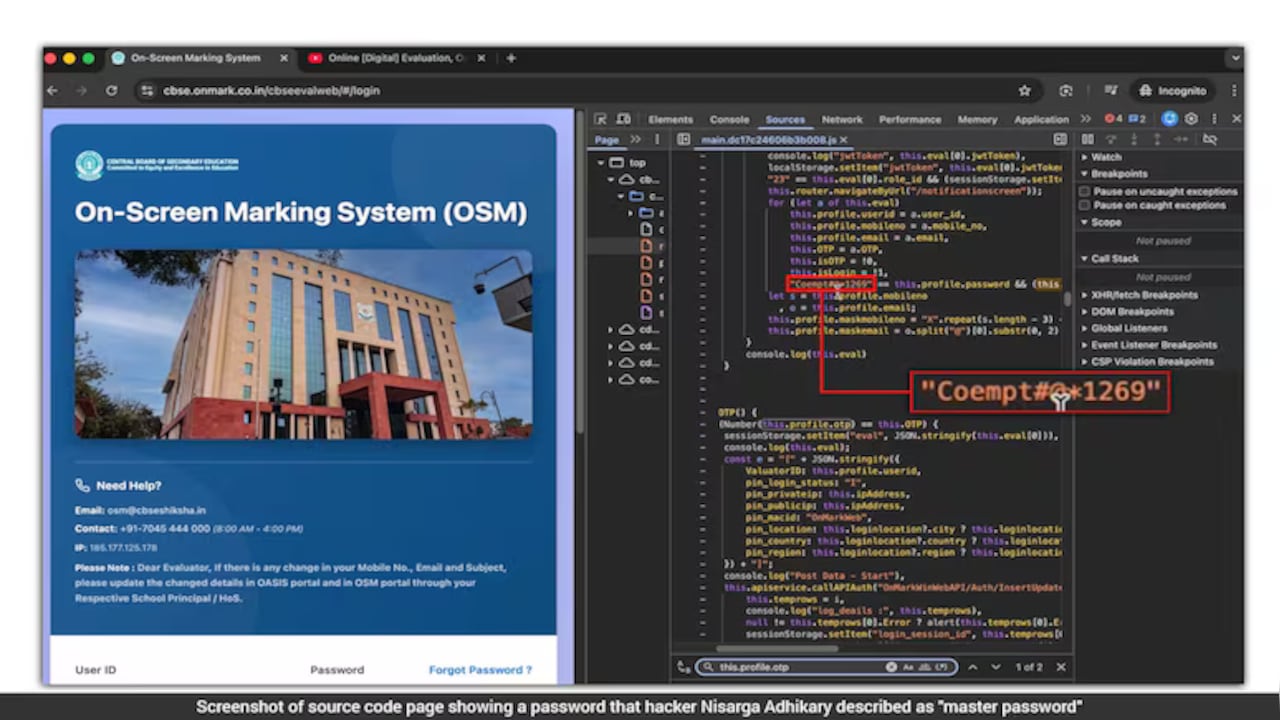Screen dimensions: 1280x720
Task: Enable Pause on caught exceptions
Action: tap(1084, 205)
